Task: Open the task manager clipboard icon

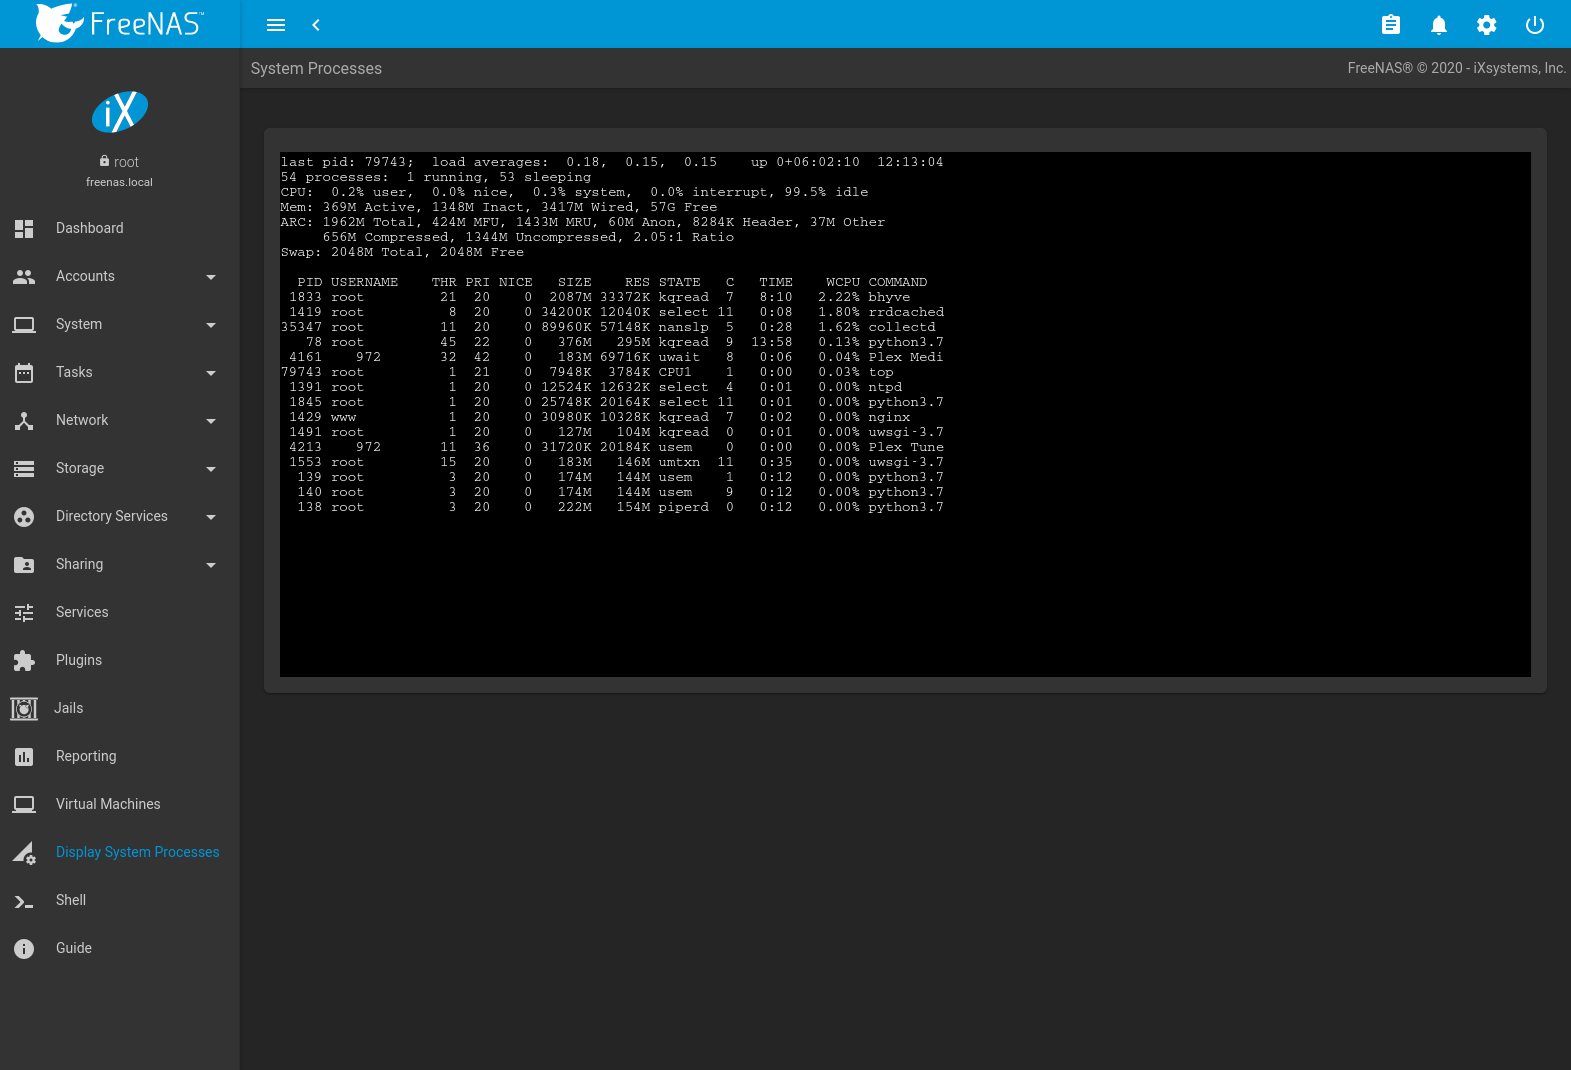Action: [1390, 25]
